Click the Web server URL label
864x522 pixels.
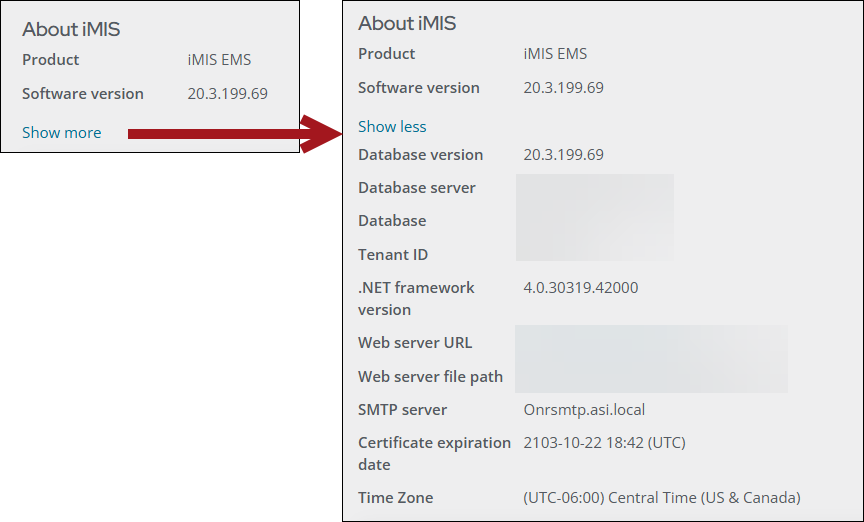click(415, 343)
